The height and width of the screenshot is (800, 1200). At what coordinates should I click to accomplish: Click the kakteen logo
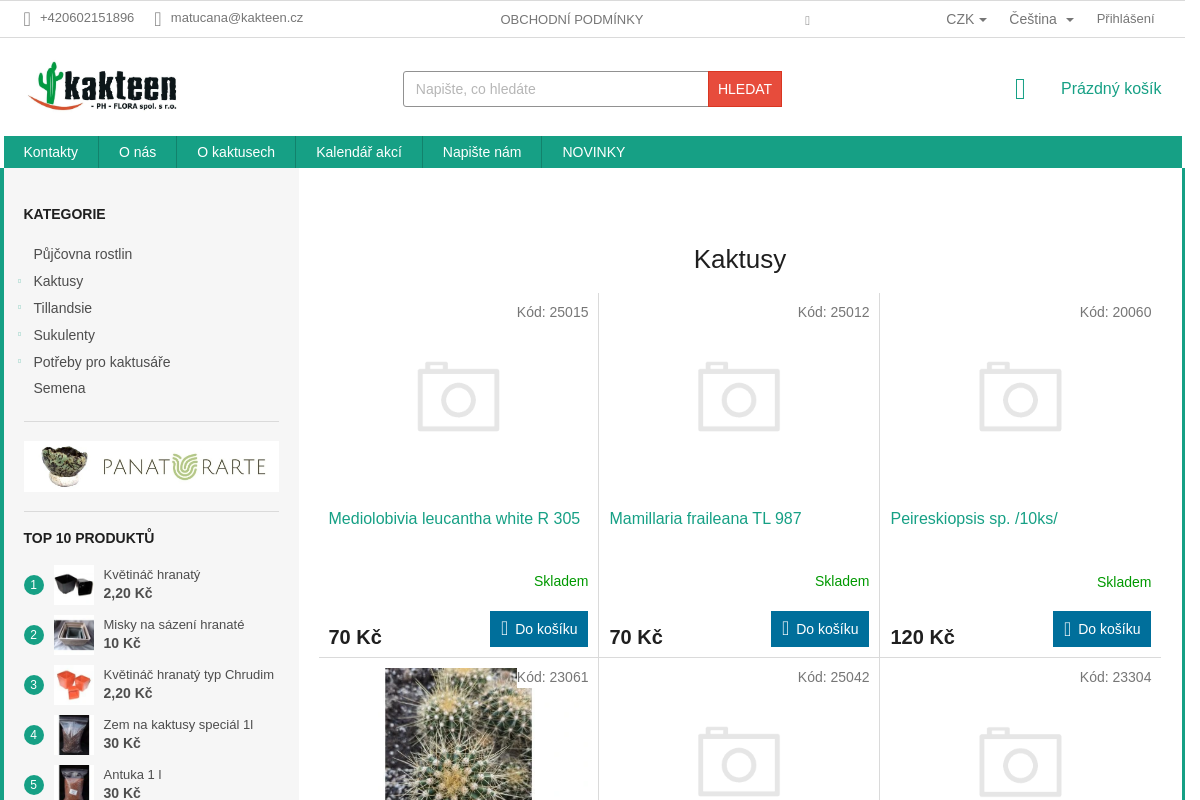coord(103,86)
